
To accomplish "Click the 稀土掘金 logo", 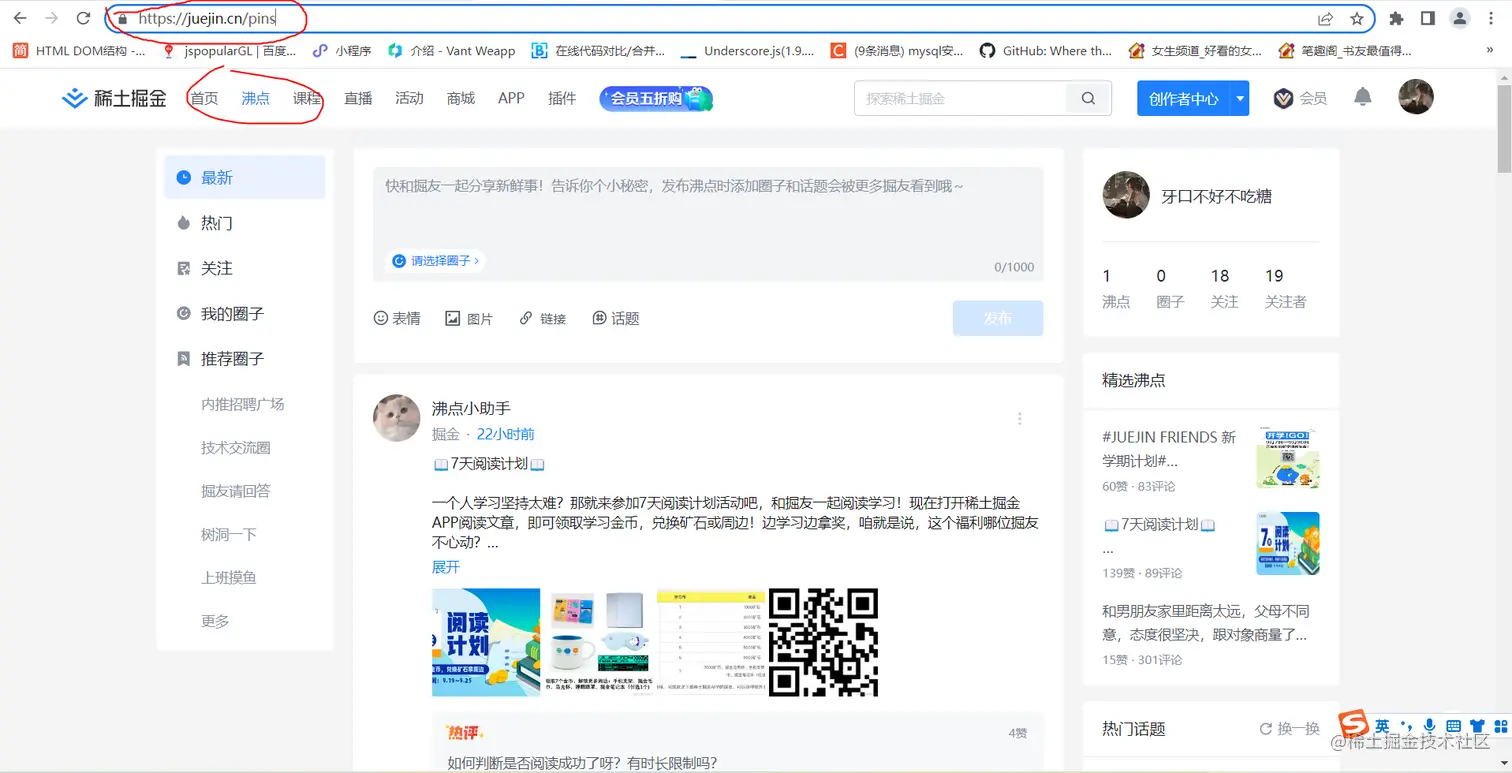I will click(x=114, y=98).
